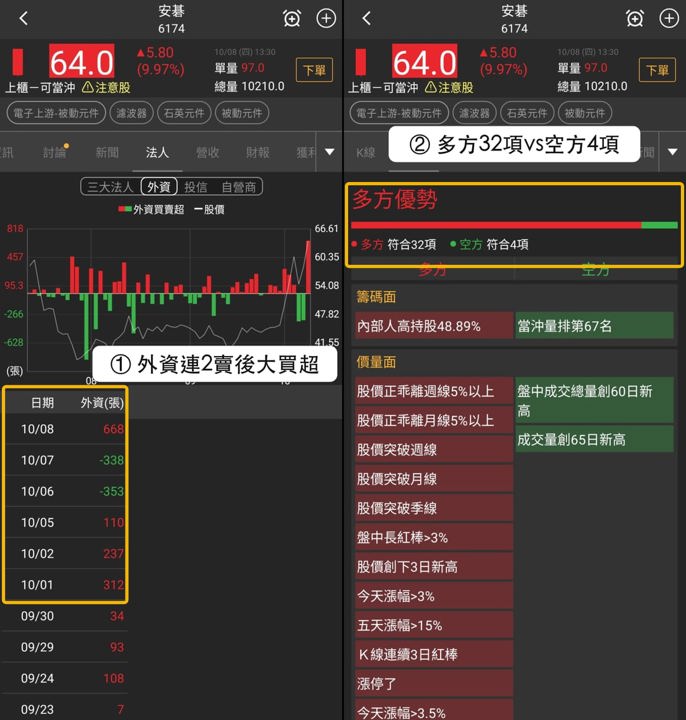Tap the 多方/空方 ratio bar
The height and width of the screenshot is (720, 686).
514,225
